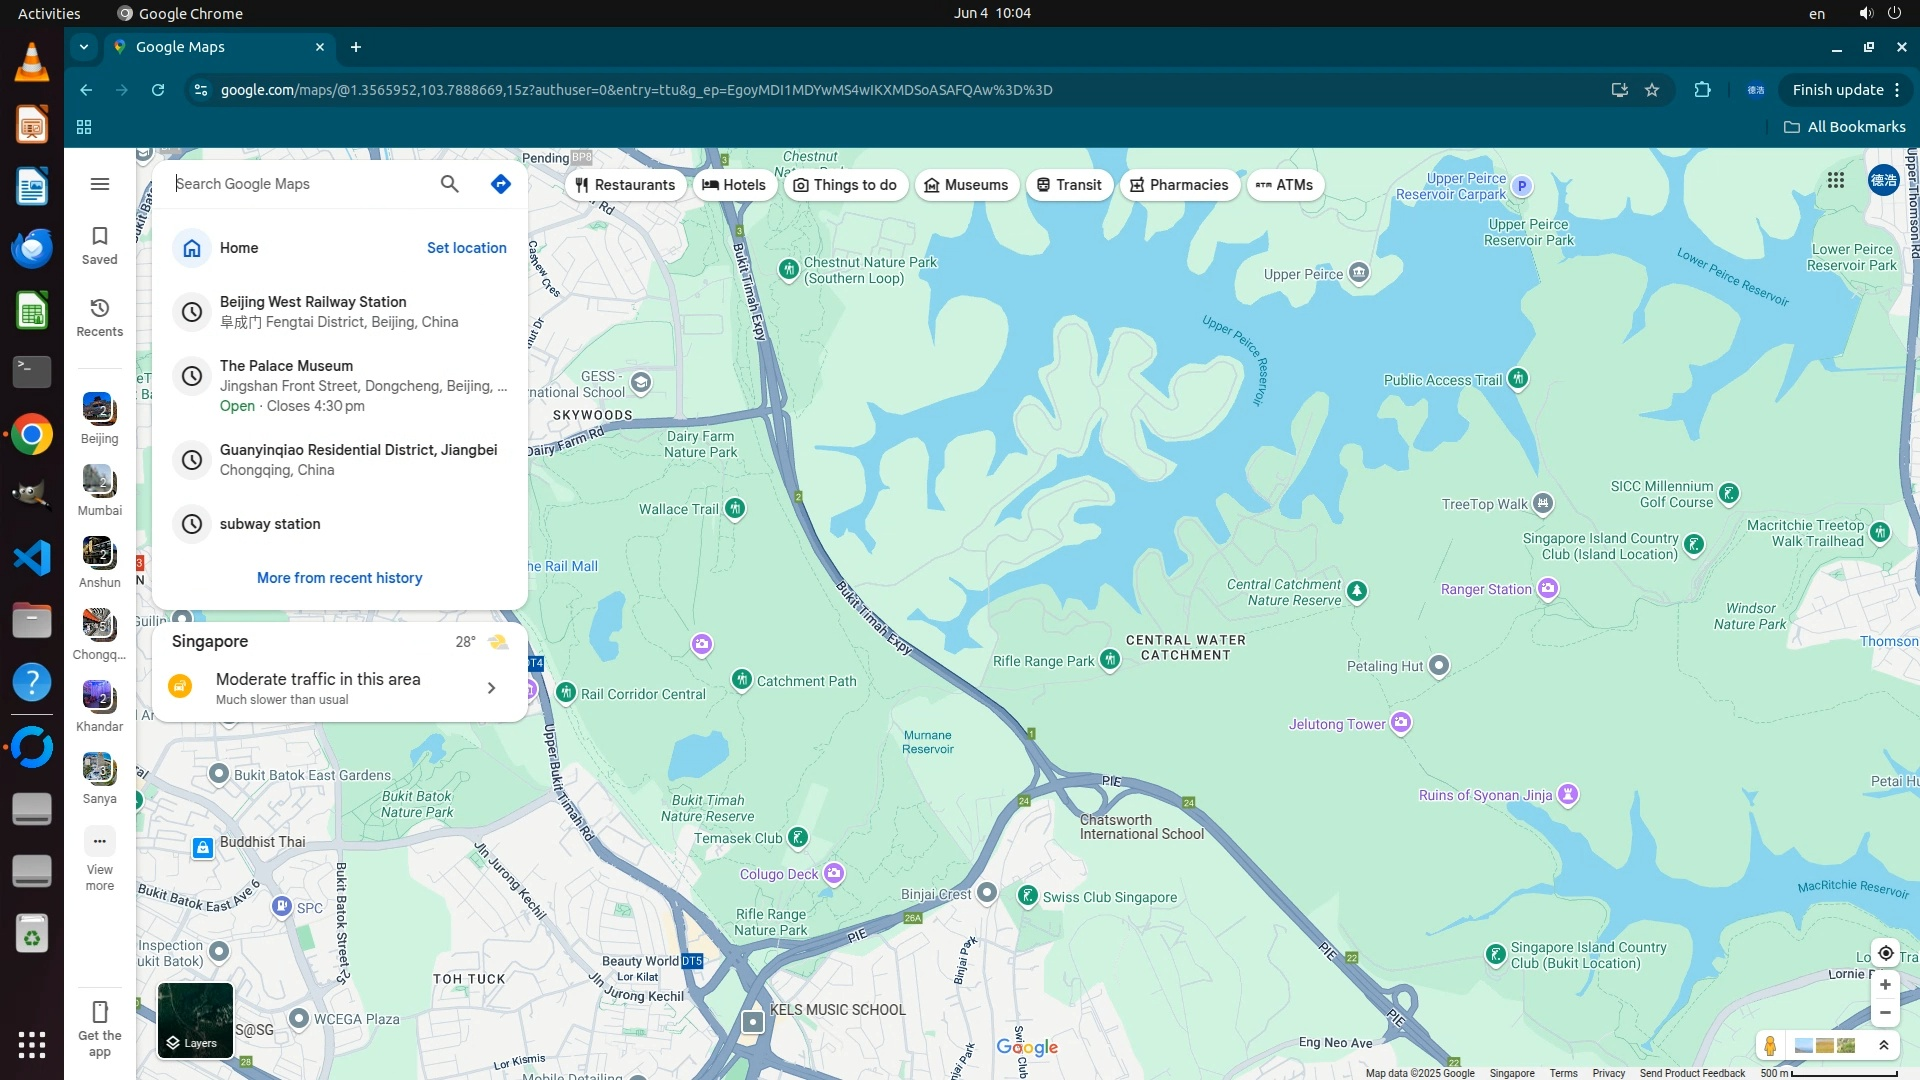Click the Directions icon in search box
The height and width of the screenshot is (1080, 1920).
pos(501,184)
